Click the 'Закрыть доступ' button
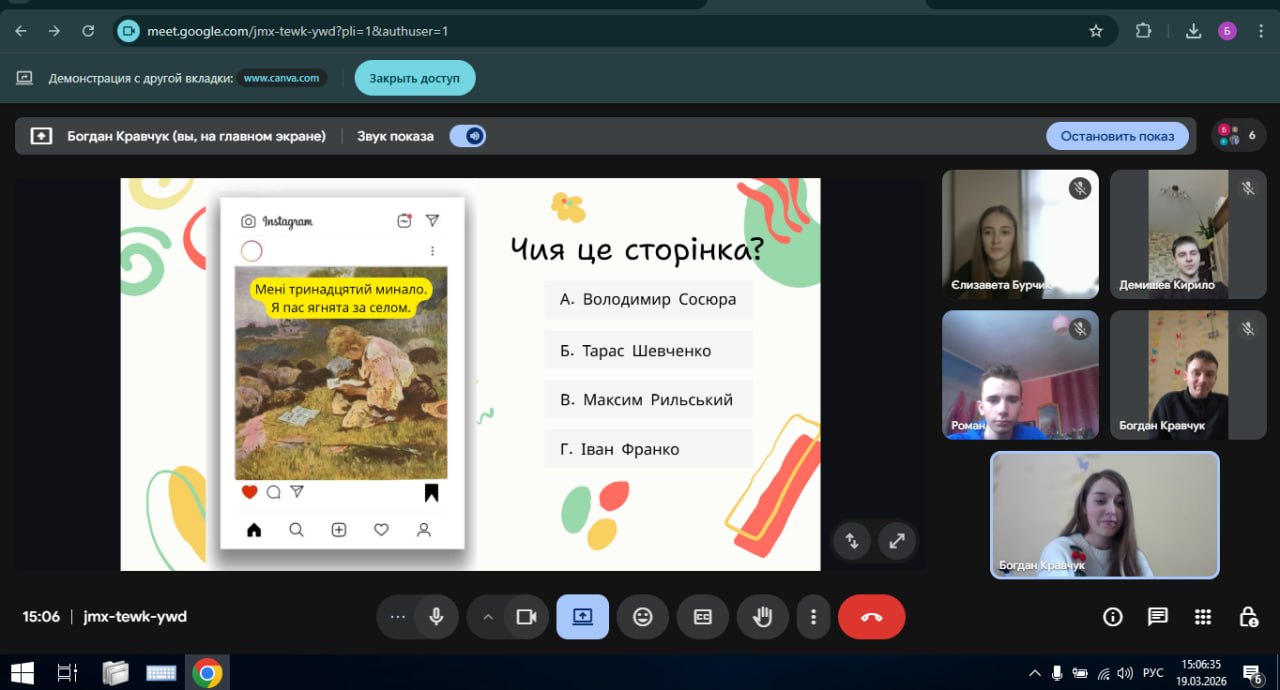Image resolution: width=1280 pixels, height=690 pixels. 414,78
